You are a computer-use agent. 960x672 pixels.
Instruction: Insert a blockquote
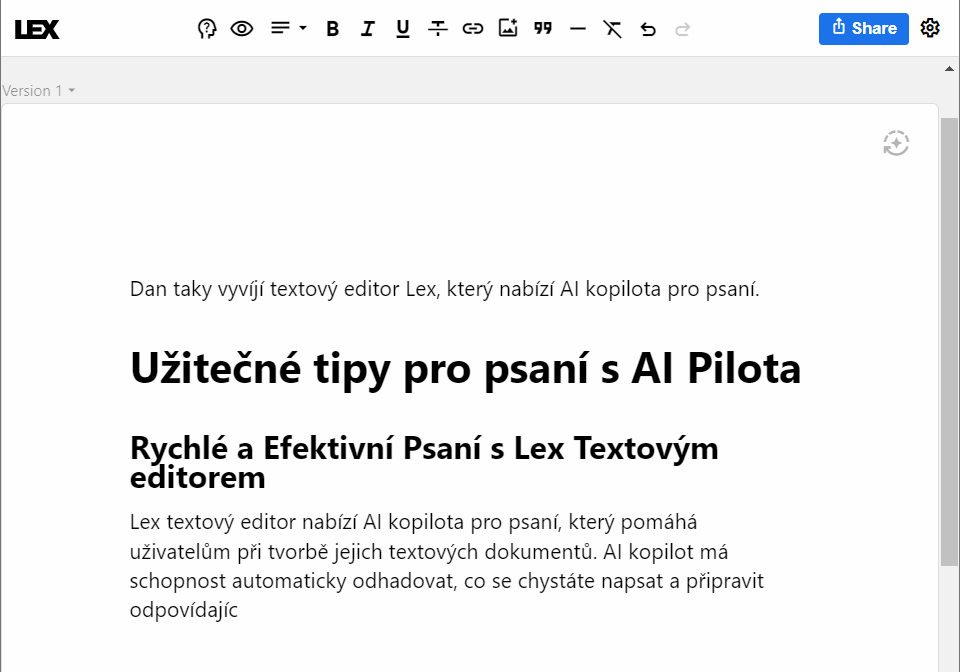(543, 28)
